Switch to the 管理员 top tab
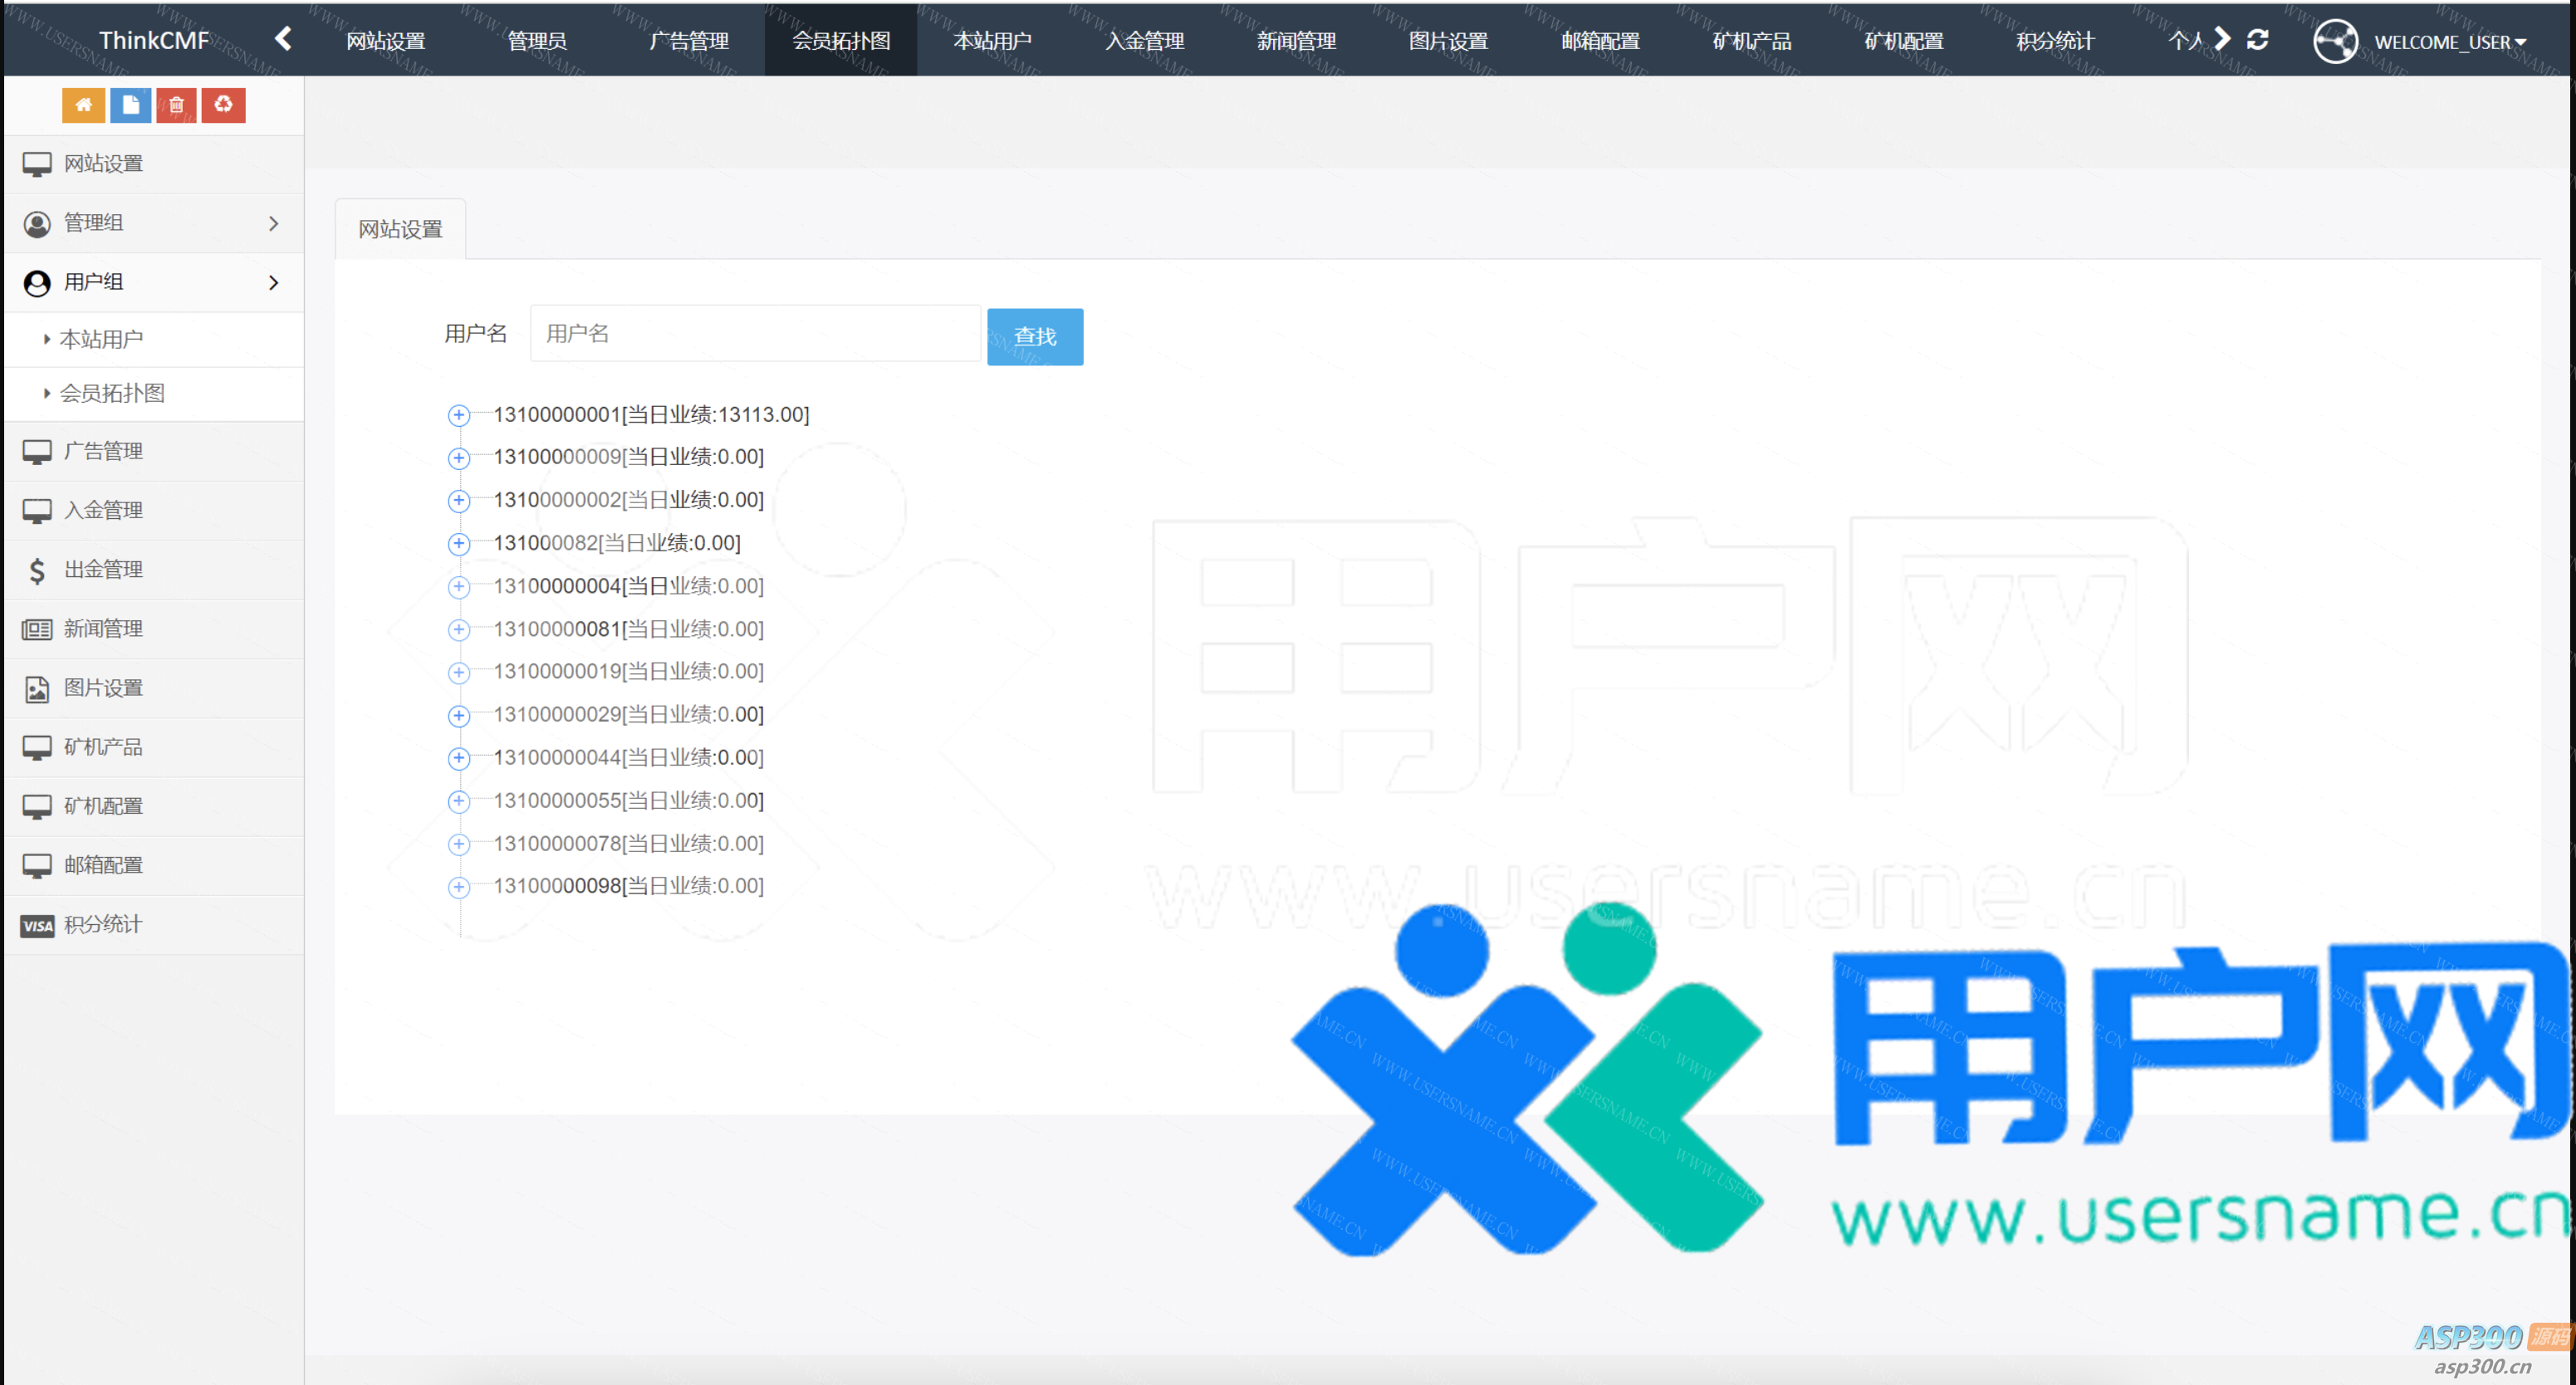Image resolution: width=2576 pixels, height=1385 pixels. (537, 41)
